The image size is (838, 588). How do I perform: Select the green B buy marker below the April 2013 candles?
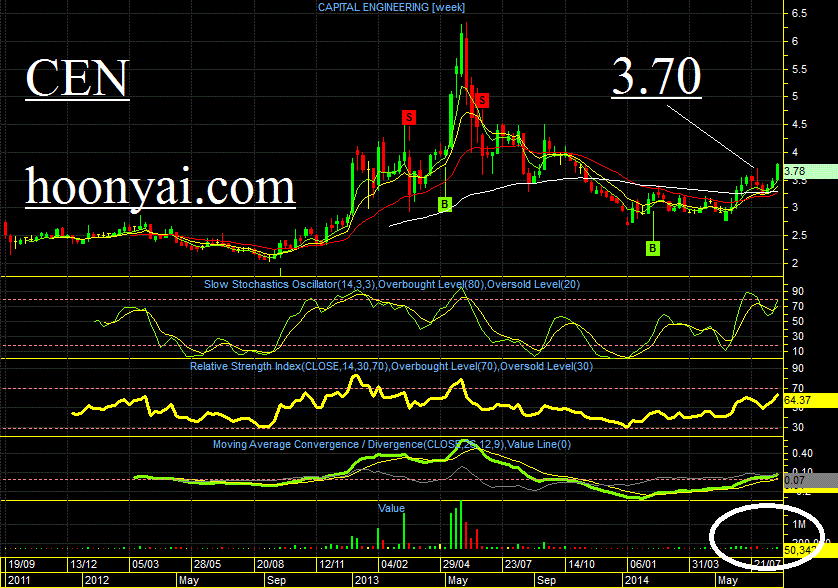(445, 204)
